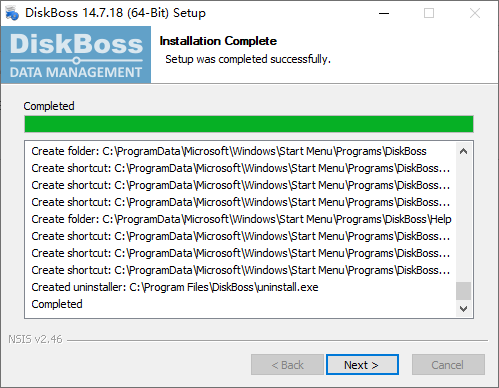Image resolution: width=499 pixels, height=388 pixels.
Task: Click the scrollbar thumb in install log
Action: tap(463, 291)
